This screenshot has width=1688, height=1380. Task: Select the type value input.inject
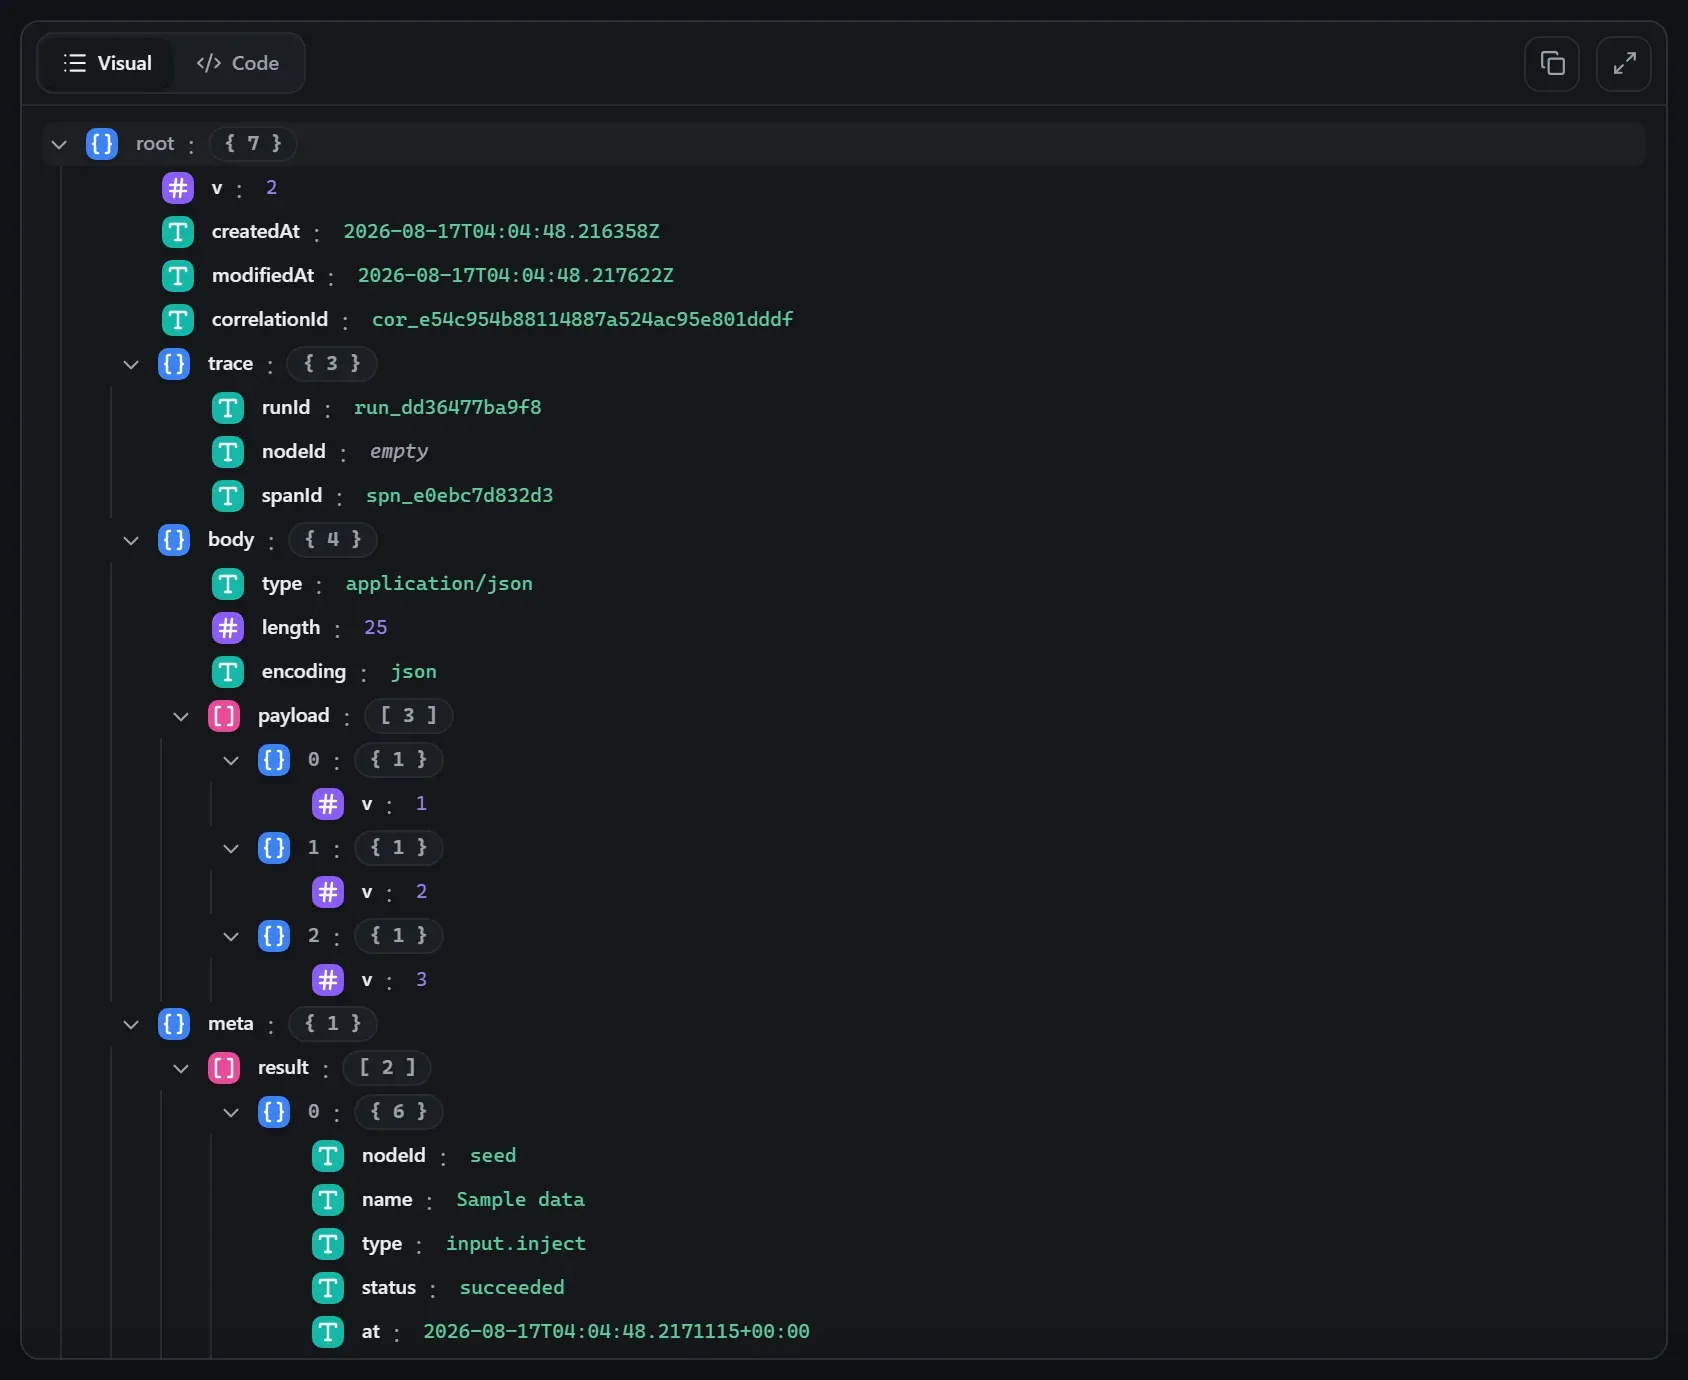pos(516,1244)
